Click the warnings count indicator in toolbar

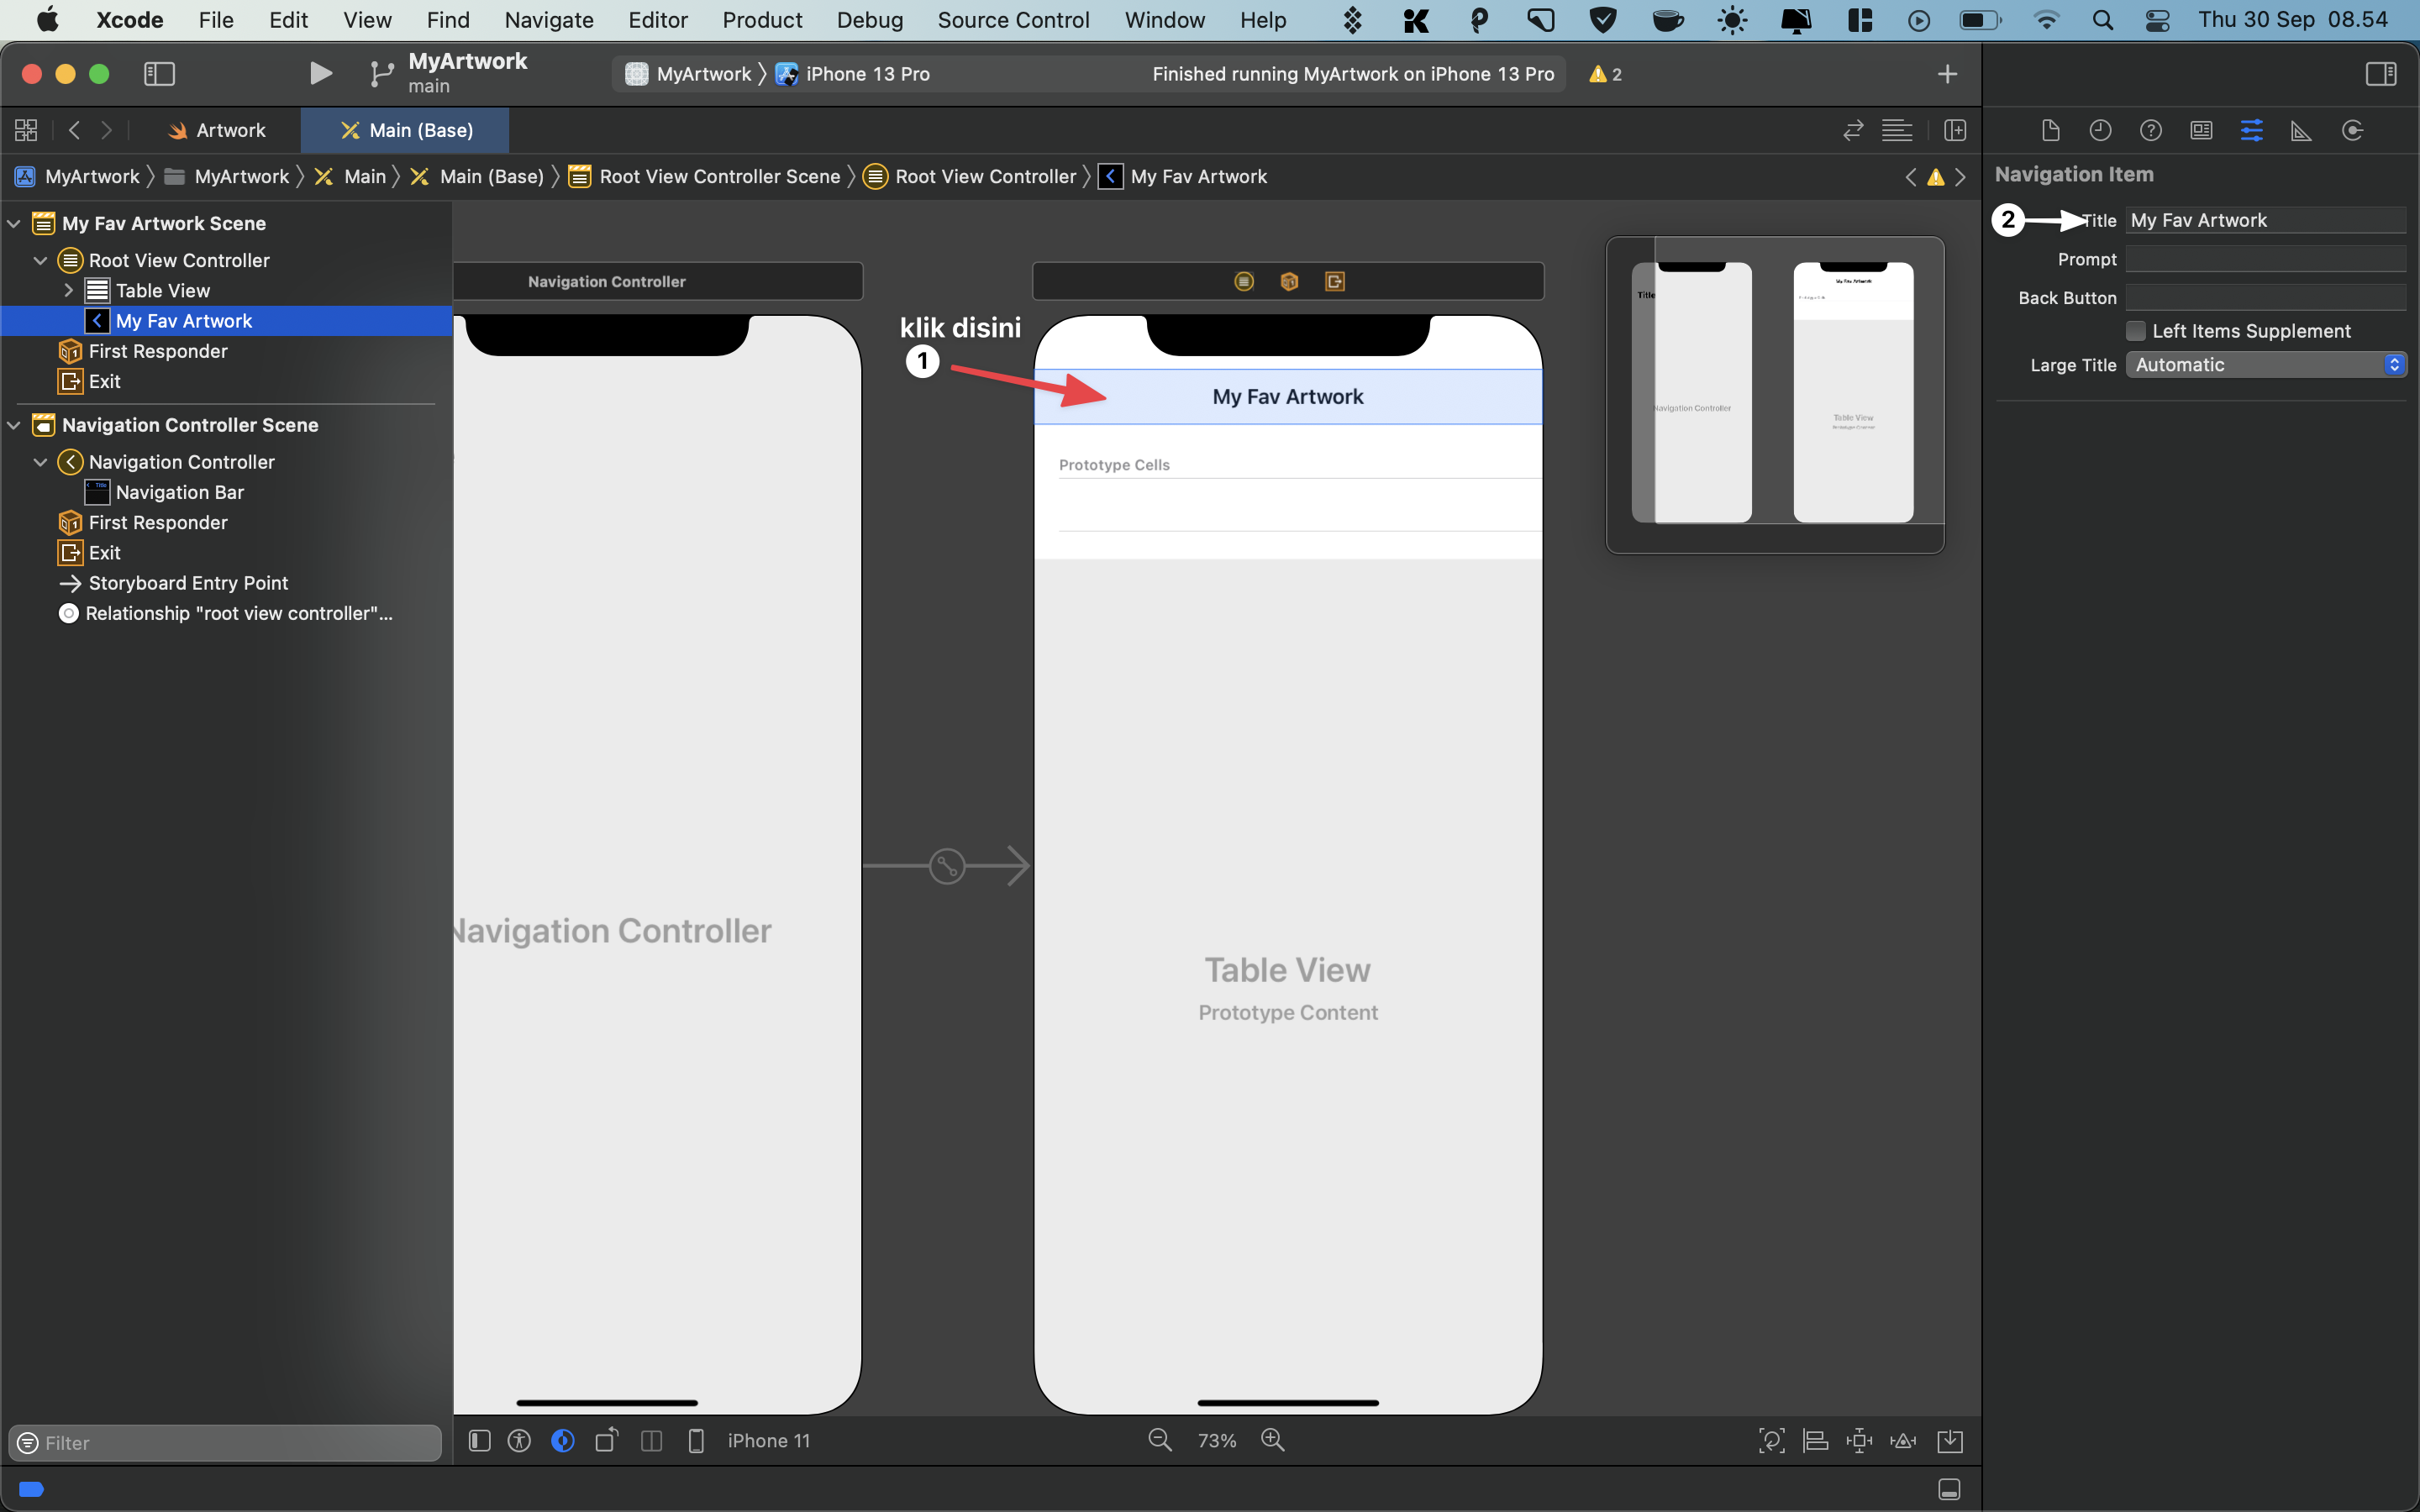click(1605, 74)
